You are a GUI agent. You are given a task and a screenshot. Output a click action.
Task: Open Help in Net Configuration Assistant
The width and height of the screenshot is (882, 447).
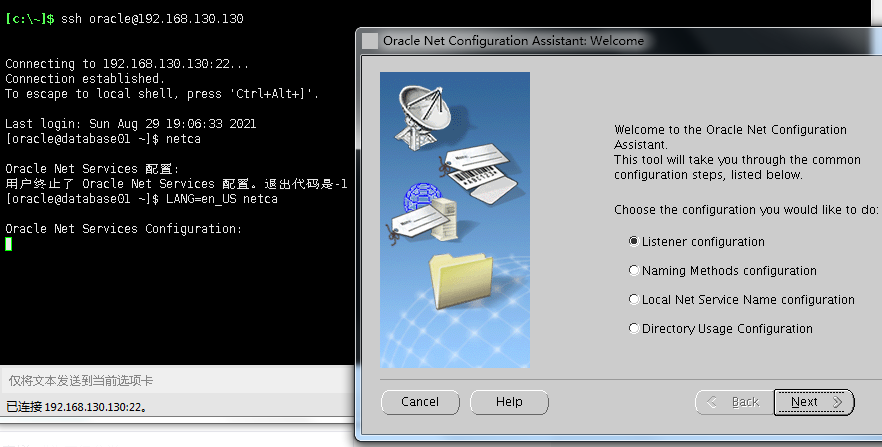[509, 402]
